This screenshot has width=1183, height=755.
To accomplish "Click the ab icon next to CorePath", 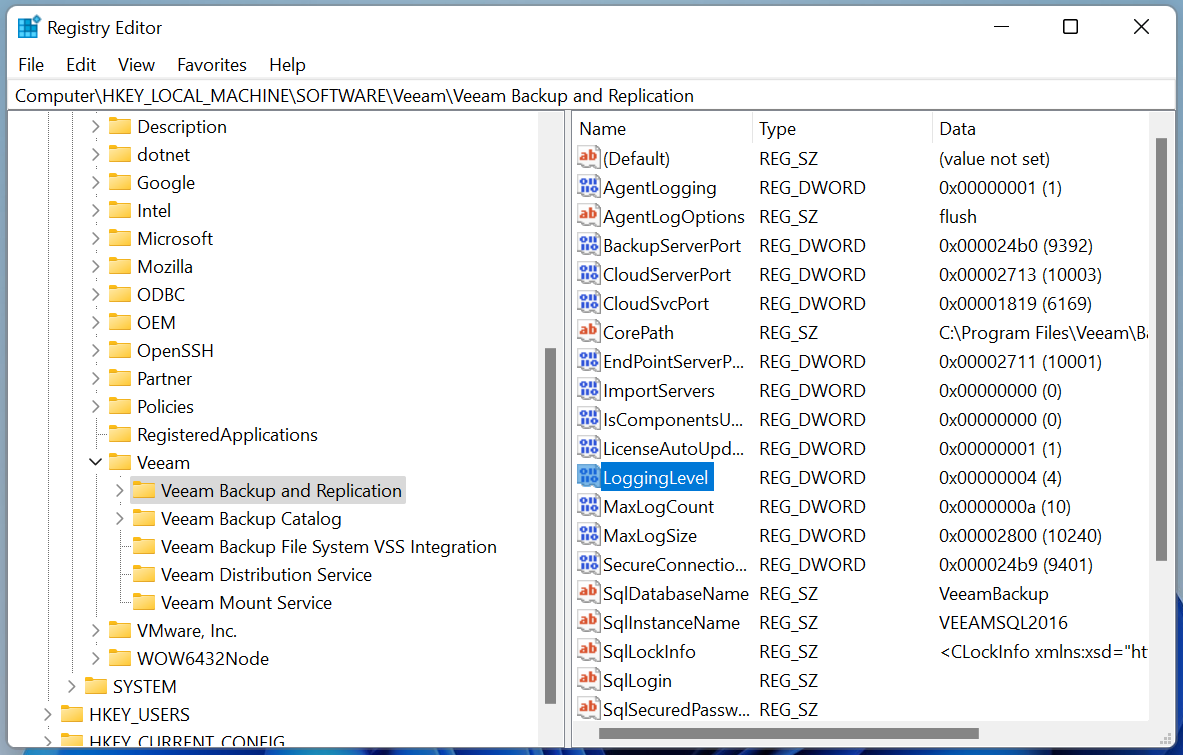I will click(x=588, y=331).
